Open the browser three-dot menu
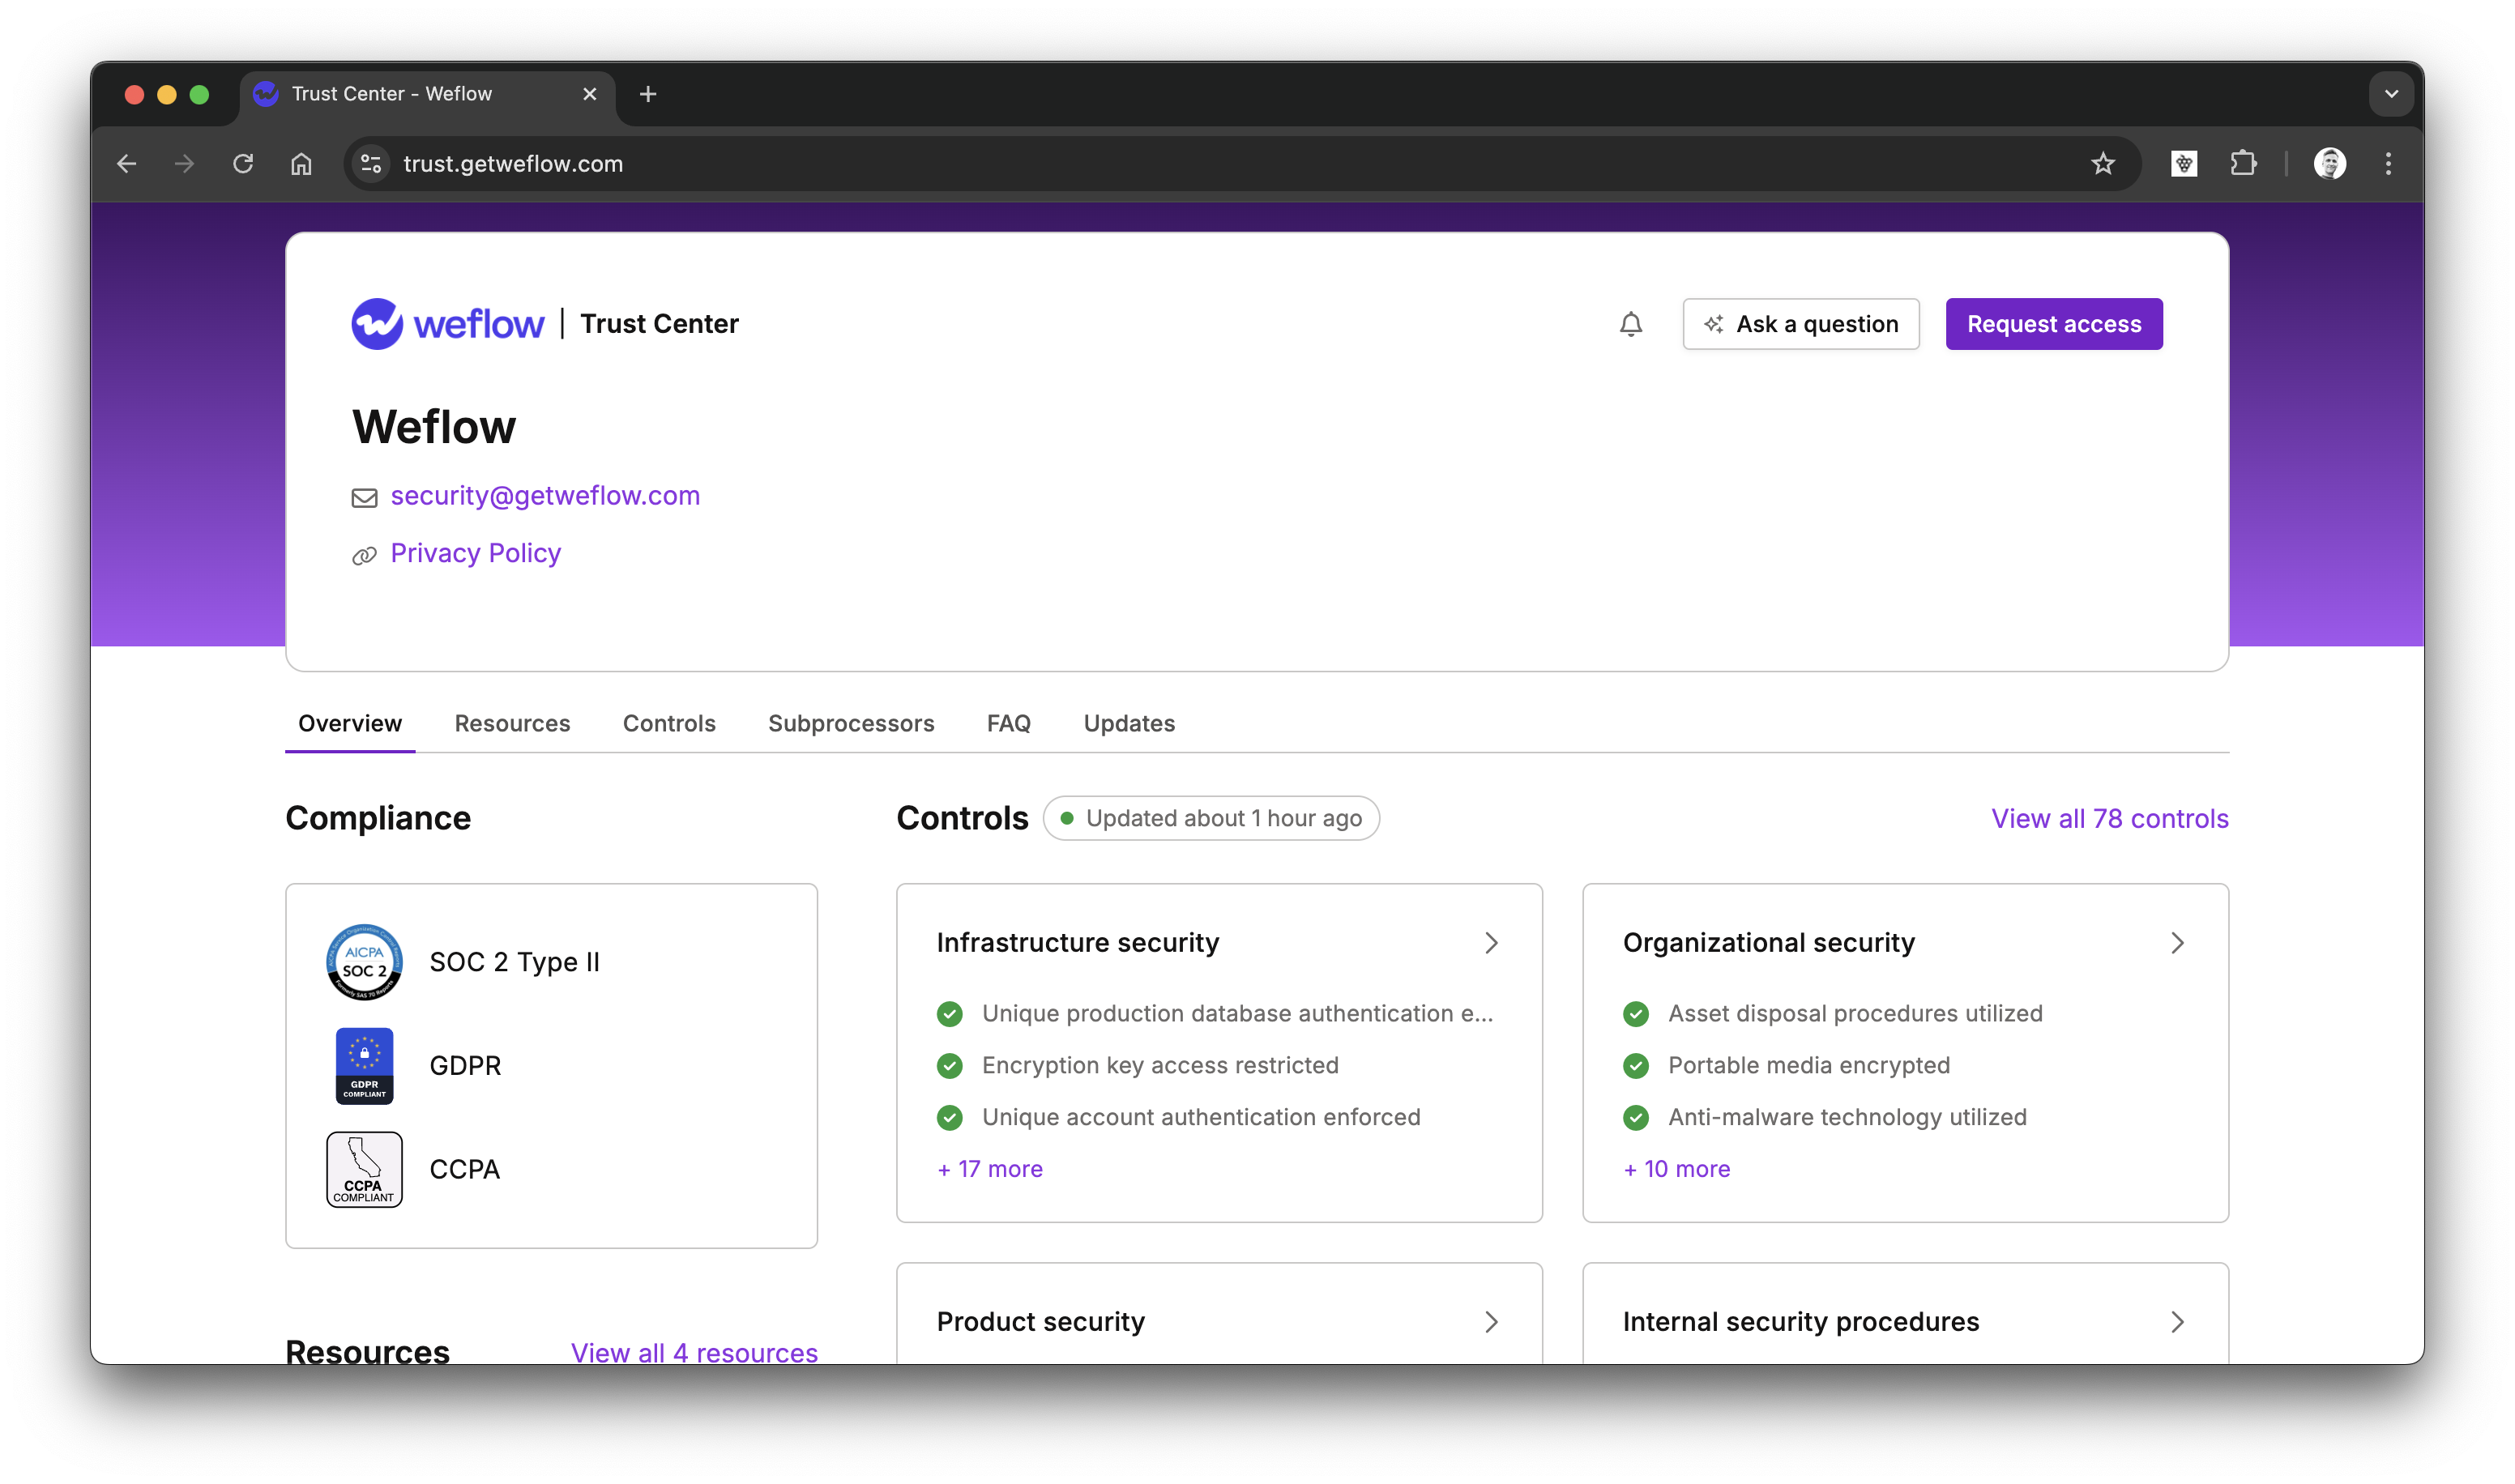This screenshot has height=1484, width=2515. 2388,163
